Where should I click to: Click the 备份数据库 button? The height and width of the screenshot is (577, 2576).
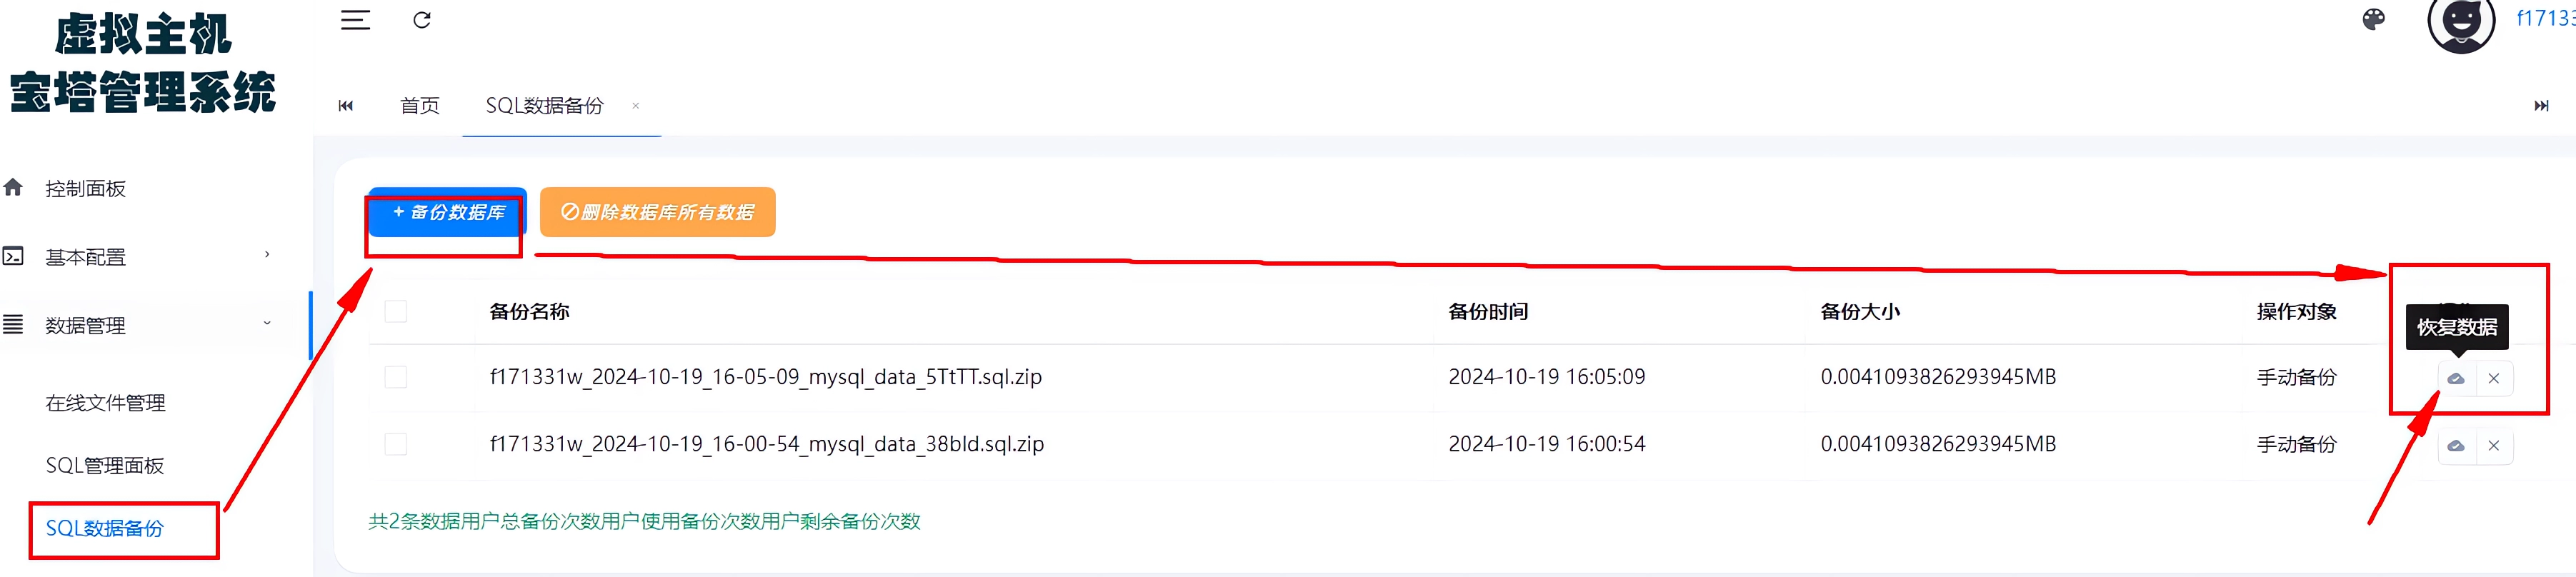[x=448, y=212]
